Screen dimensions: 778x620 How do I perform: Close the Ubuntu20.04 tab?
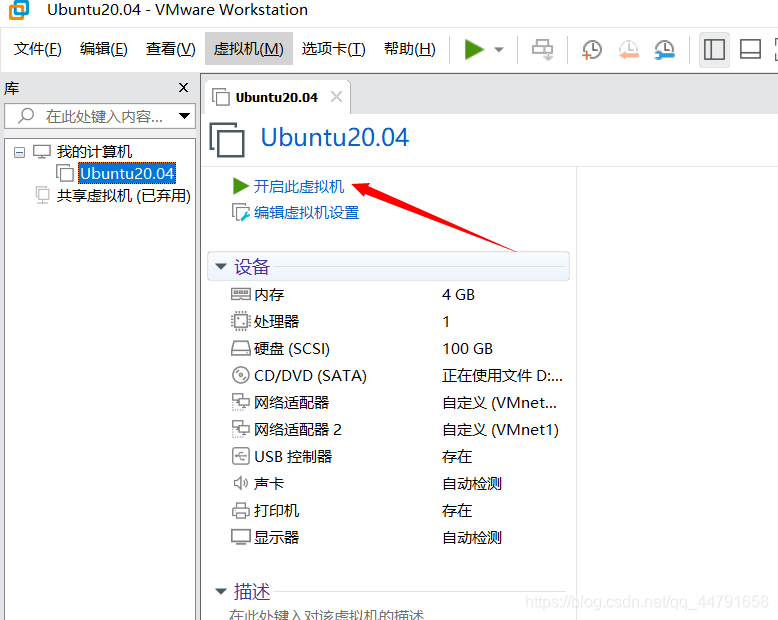pyautogui.click(x=336, y=97)
